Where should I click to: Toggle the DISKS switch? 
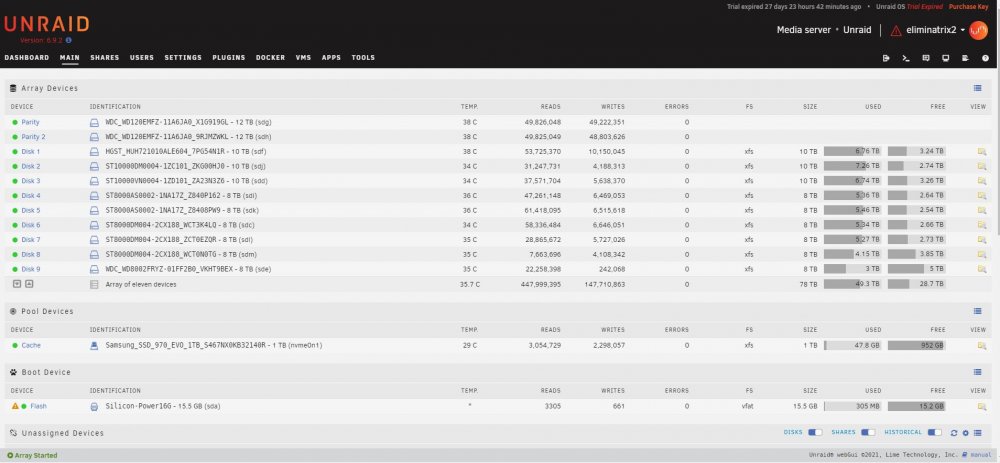coord(815,432)
